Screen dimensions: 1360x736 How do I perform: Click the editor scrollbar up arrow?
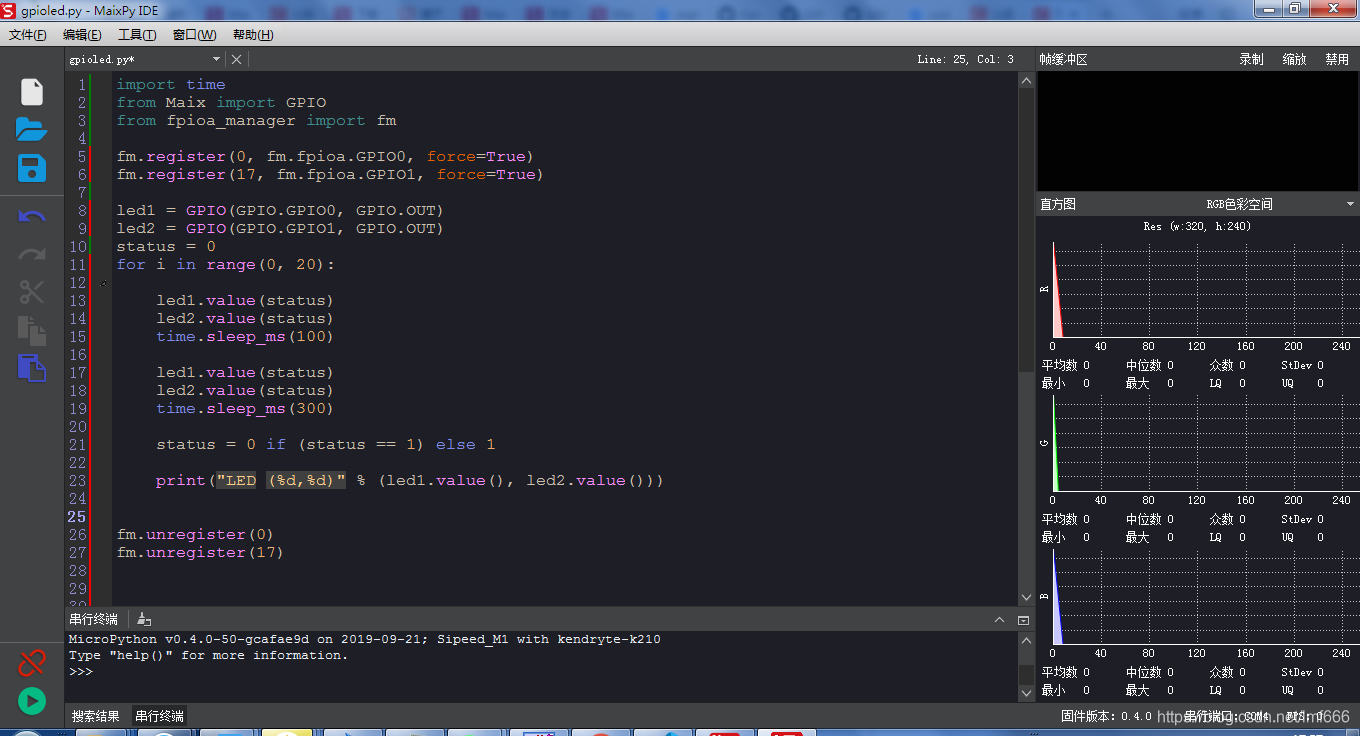coord(1026,82)
